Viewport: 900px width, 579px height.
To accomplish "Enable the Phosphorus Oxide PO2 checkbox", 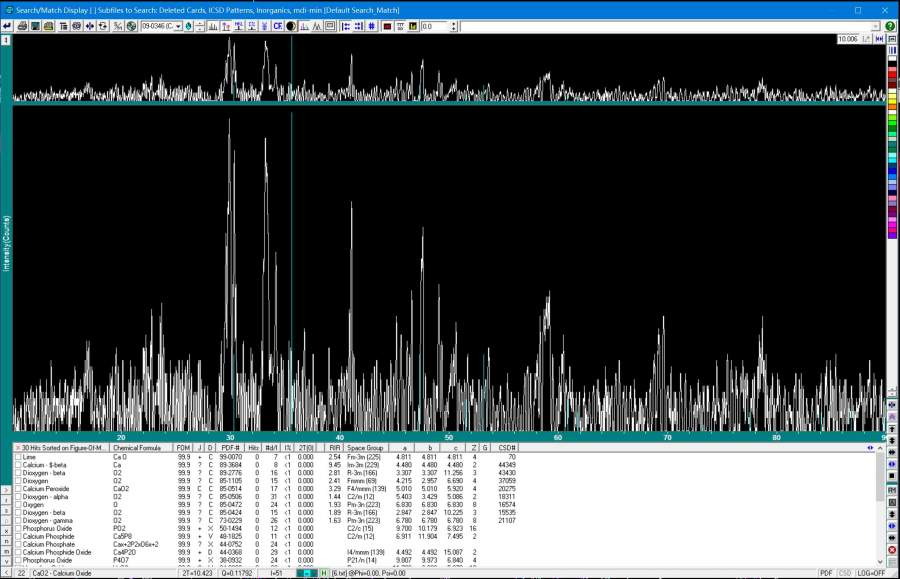I will coord(18,529).
